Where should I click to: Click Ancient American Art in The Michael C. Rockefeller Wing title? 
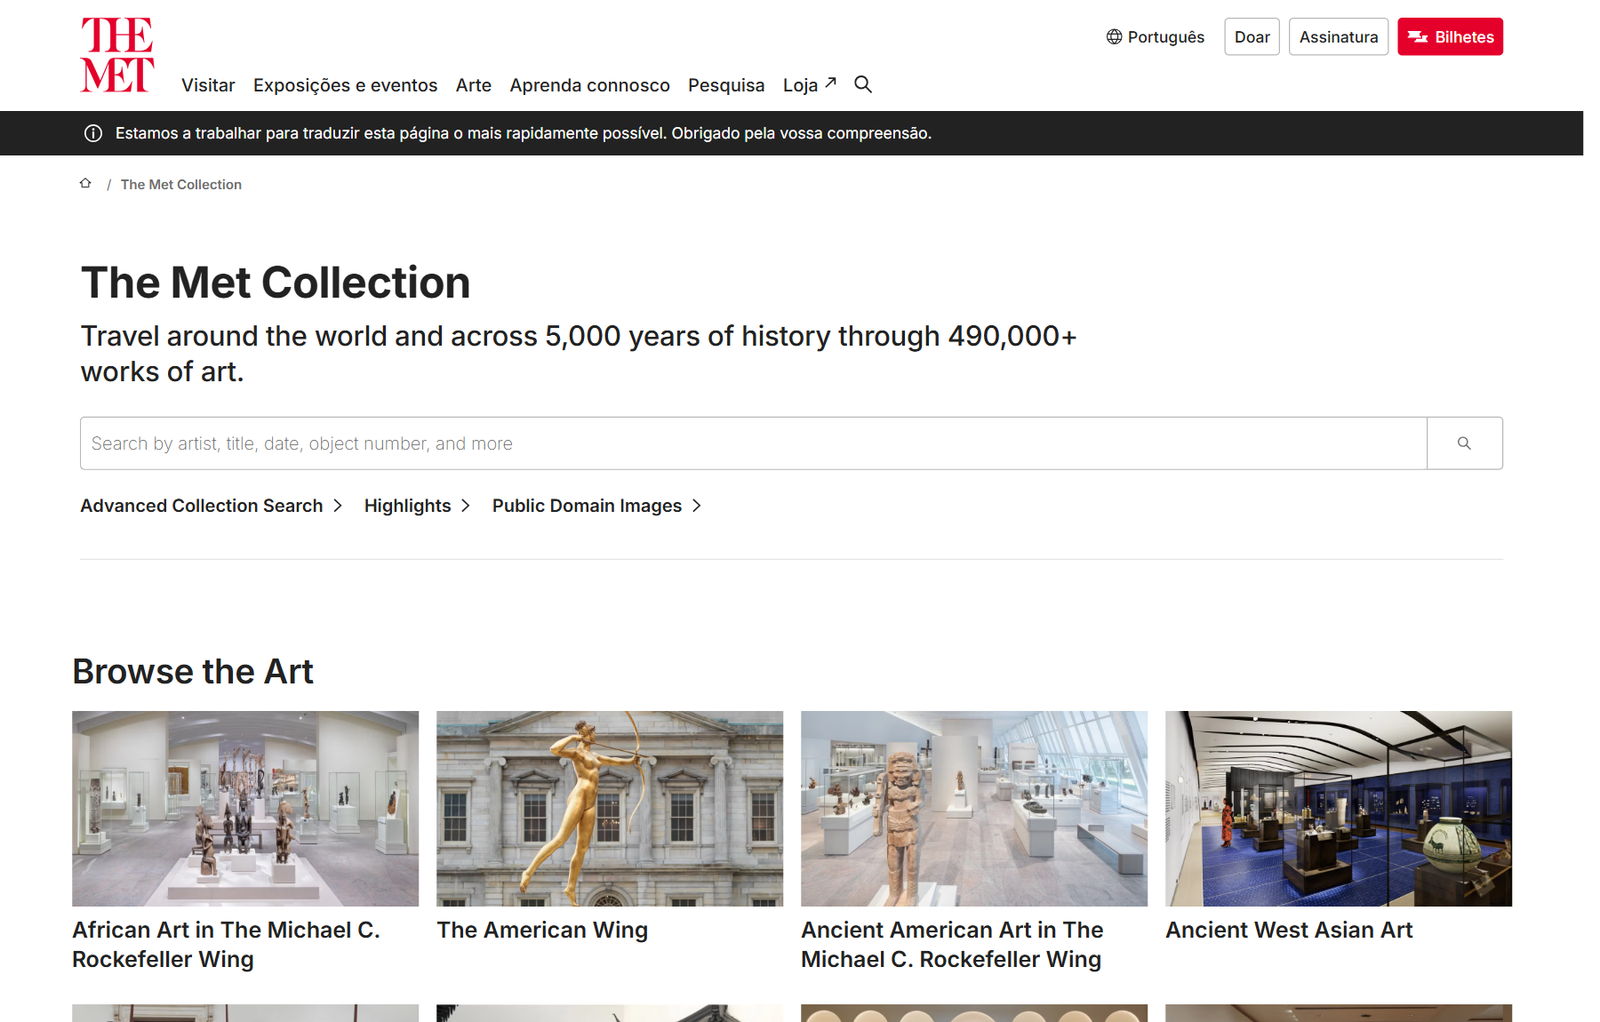[x=952, y=945]
